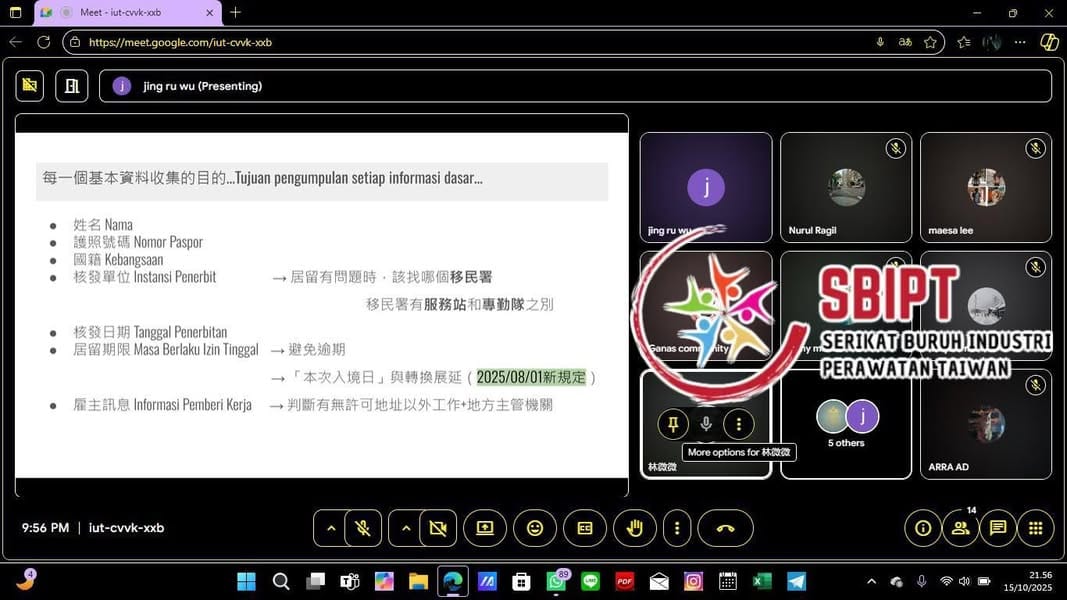
Task: Open meeting details info icon
Action: pos(923,528)
